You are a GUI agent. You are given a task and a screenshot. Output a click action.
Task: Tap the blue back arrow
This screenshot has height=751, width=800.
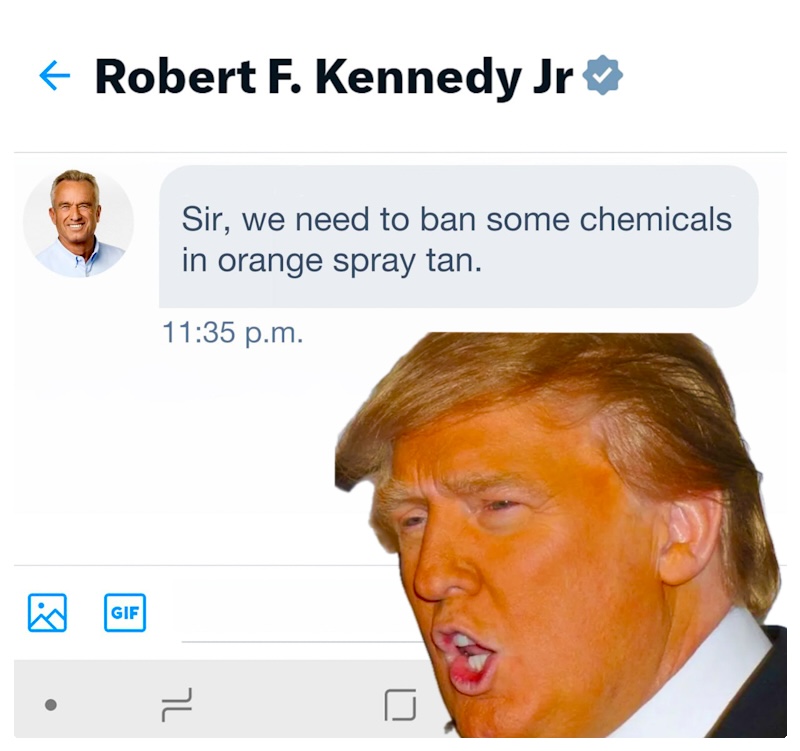pyautogui.click(x=55, y=76)
